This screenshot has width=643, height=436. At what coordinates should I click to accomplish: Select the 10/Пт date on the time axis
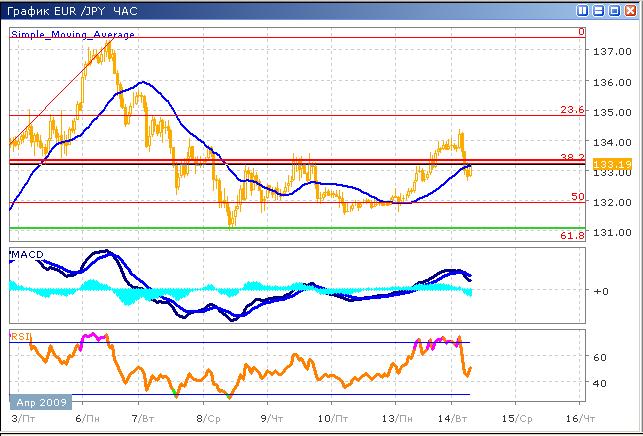tap(332, 416)
